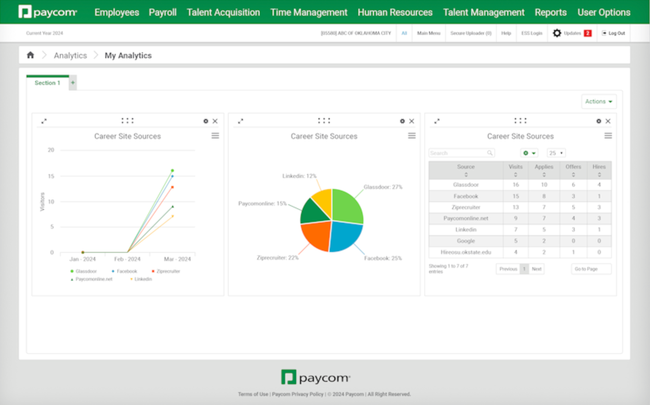This screenshot has height=405, width=650.
Task: Focus the Go to Page input
Action: coord(591,269)
